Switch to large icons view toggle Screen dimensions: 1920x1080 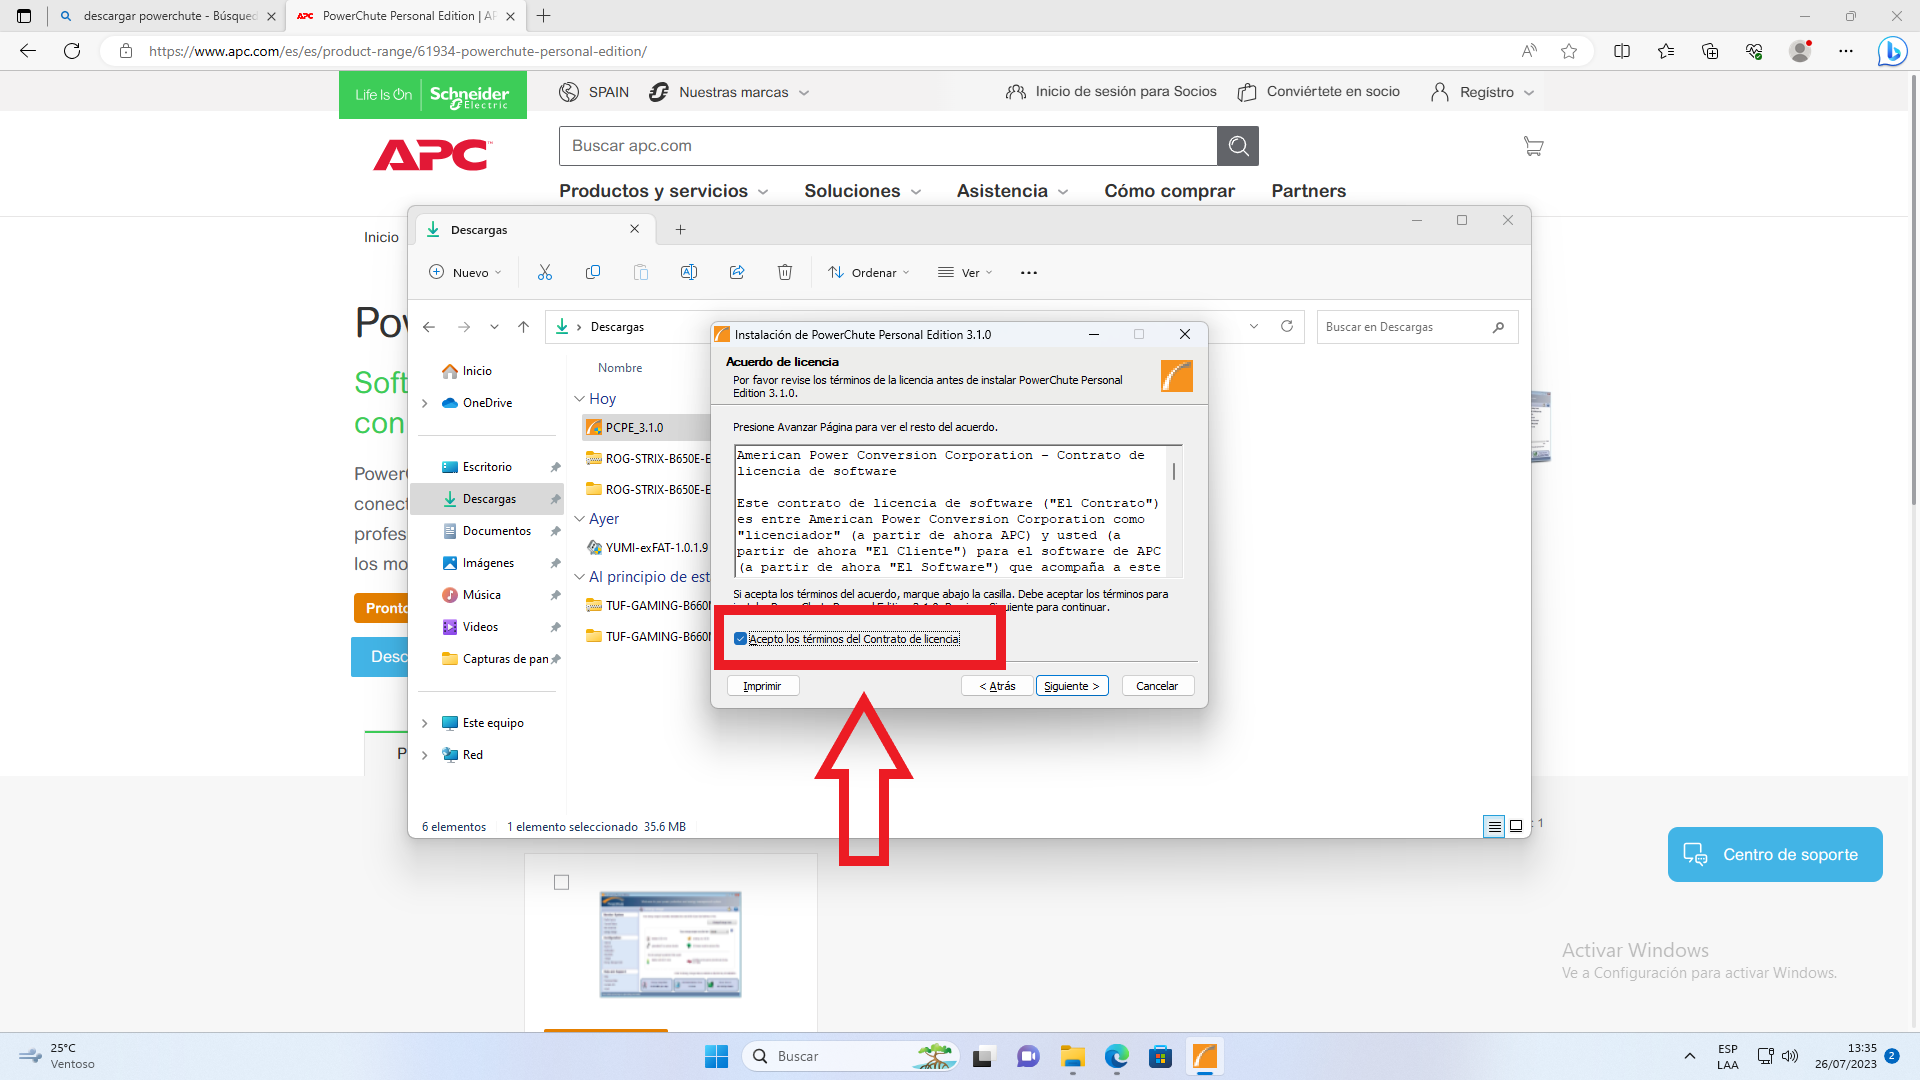(1516, 826)
